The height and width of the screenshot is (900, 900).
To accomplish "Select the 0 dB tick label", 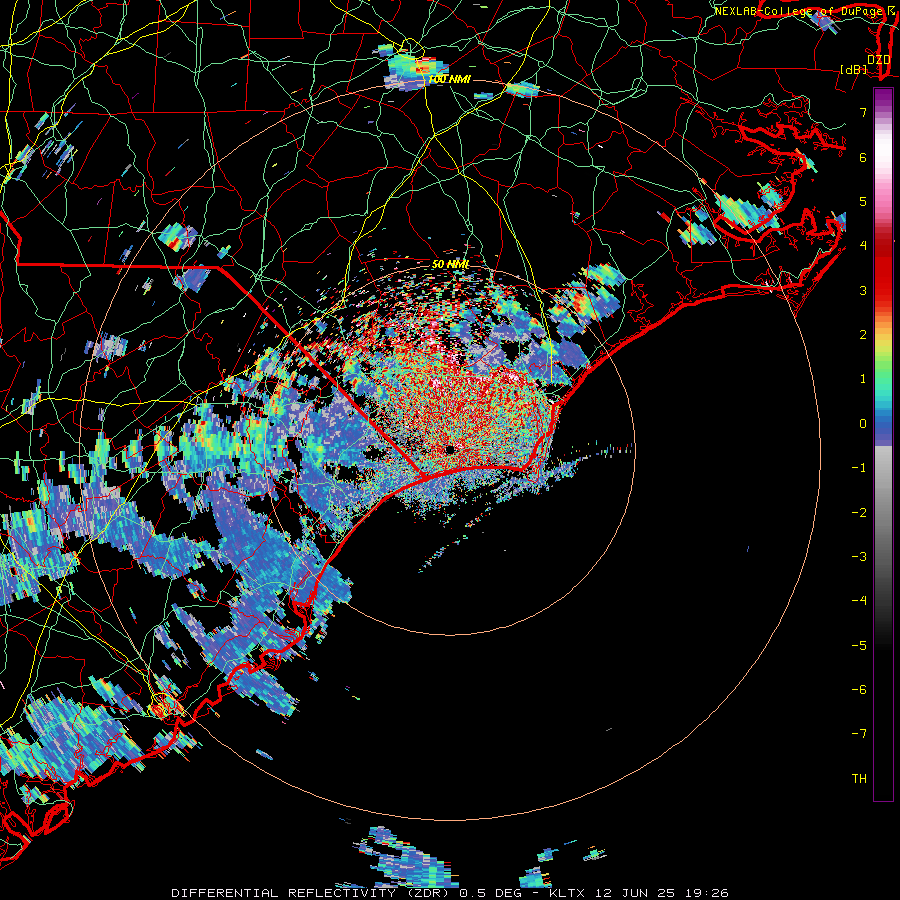I will point(863,424).
